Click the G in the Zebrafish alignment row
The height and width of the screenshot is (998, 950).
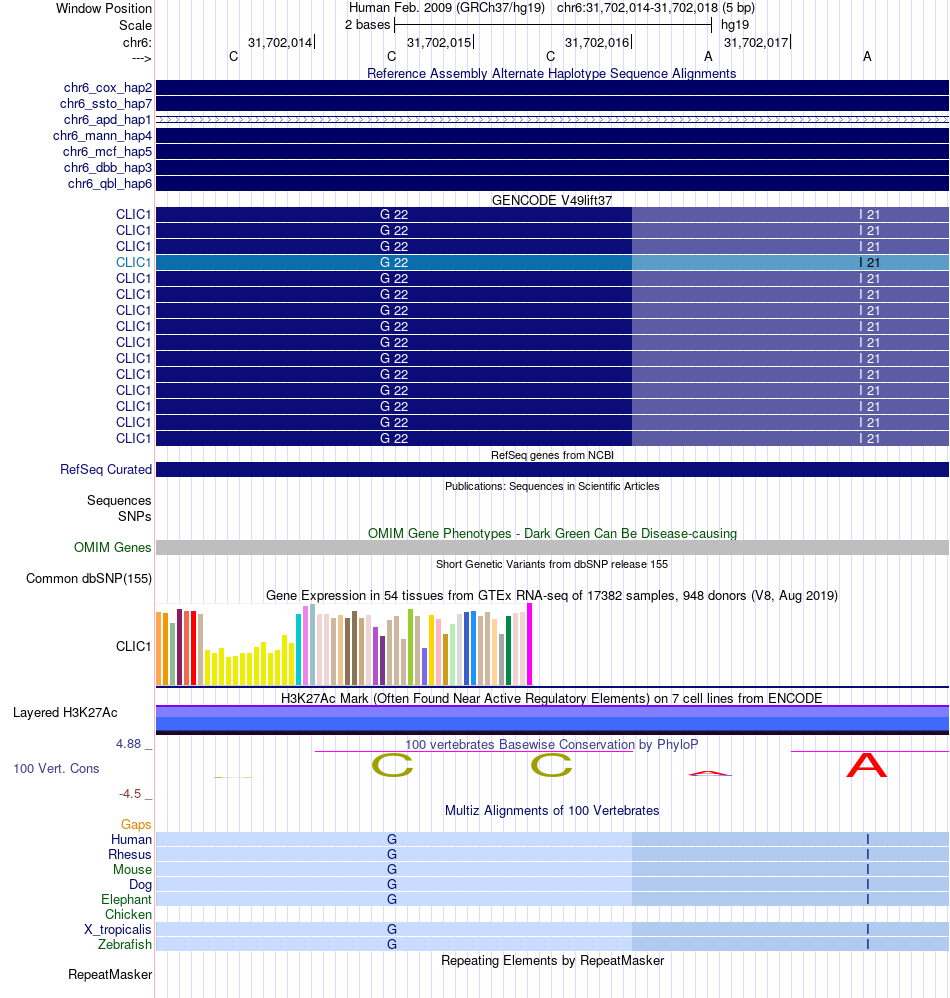click(x=392, y=945)
